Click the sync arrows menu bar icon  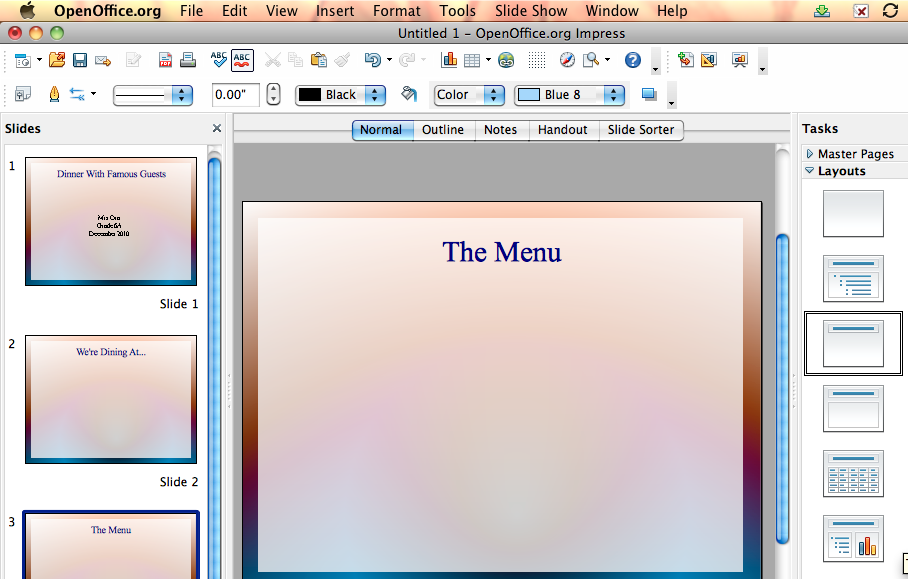point(890,10)
